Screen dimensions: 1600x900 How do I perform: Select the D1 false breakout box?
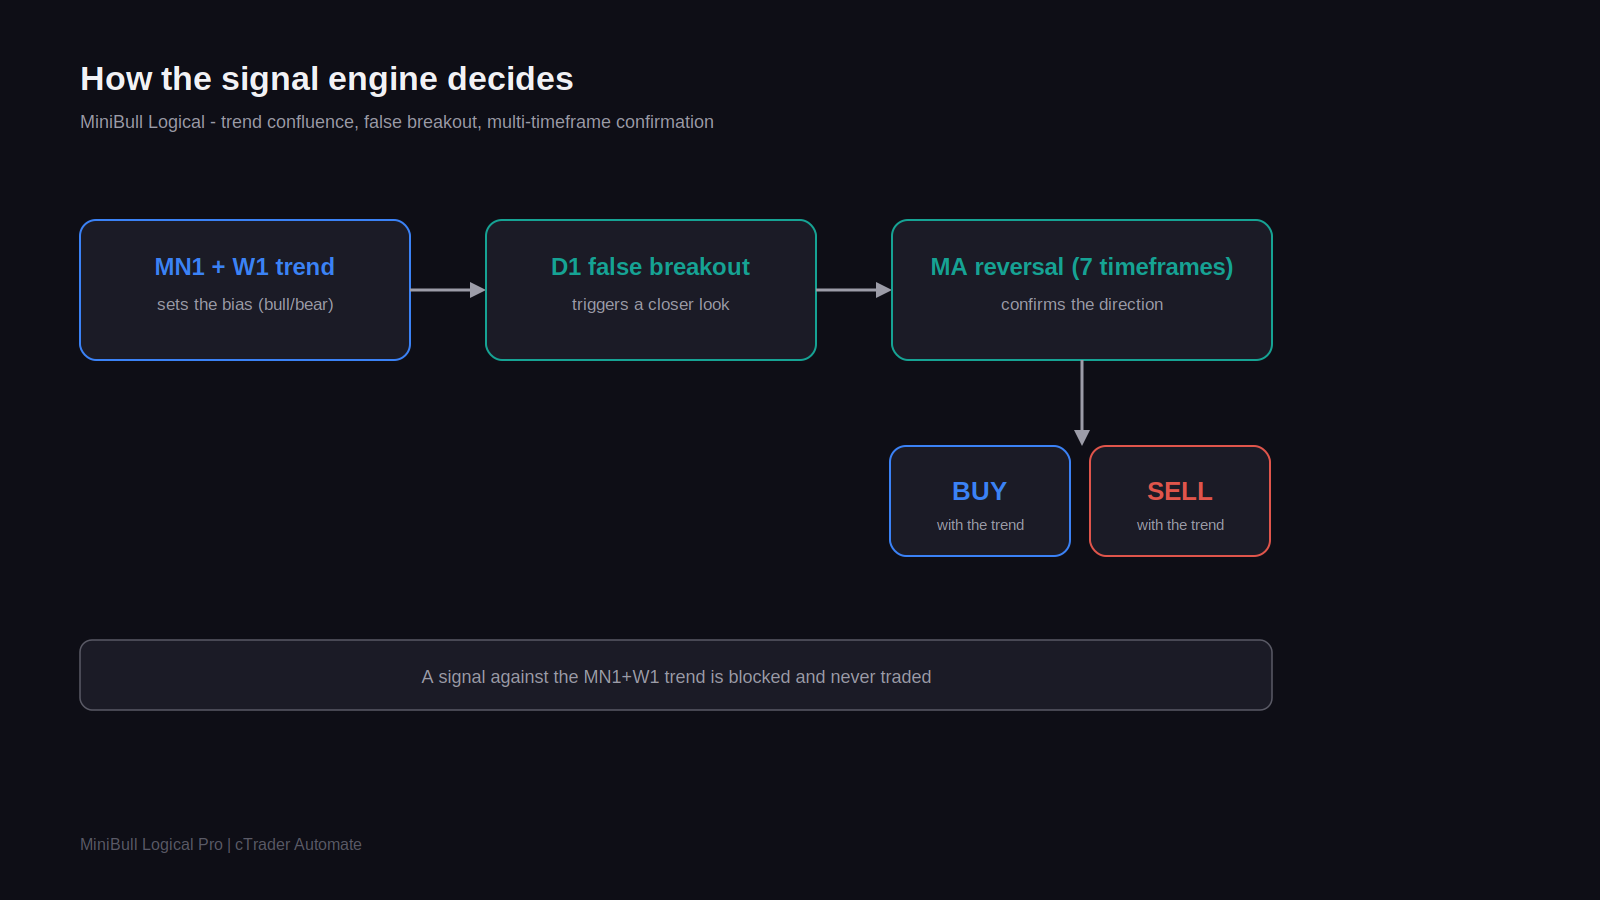[651, 290]
